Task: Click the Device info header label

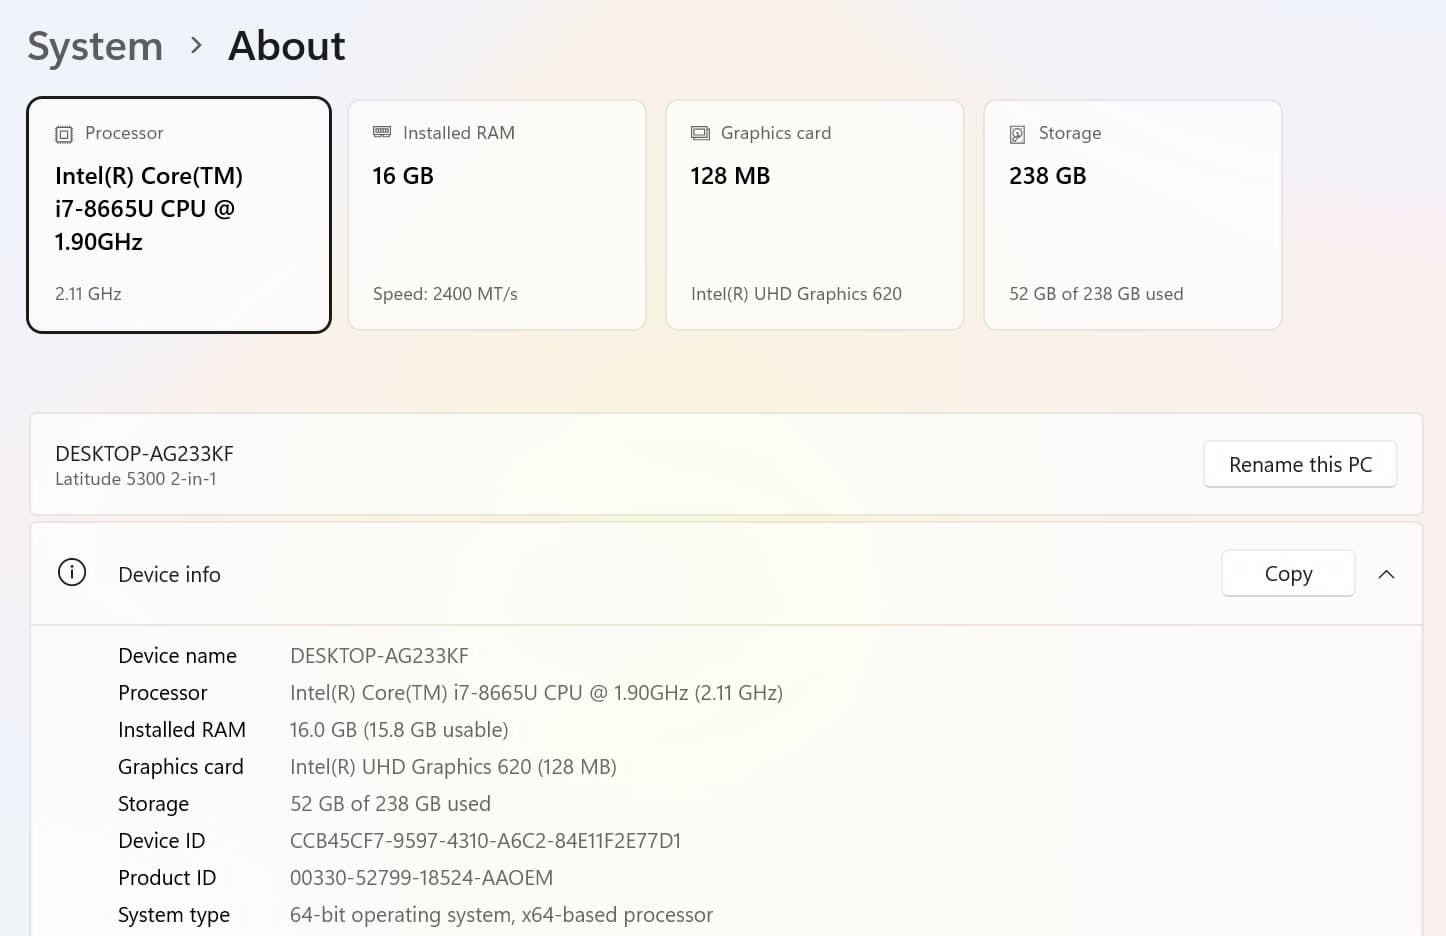Action: [x=169, y=575]
